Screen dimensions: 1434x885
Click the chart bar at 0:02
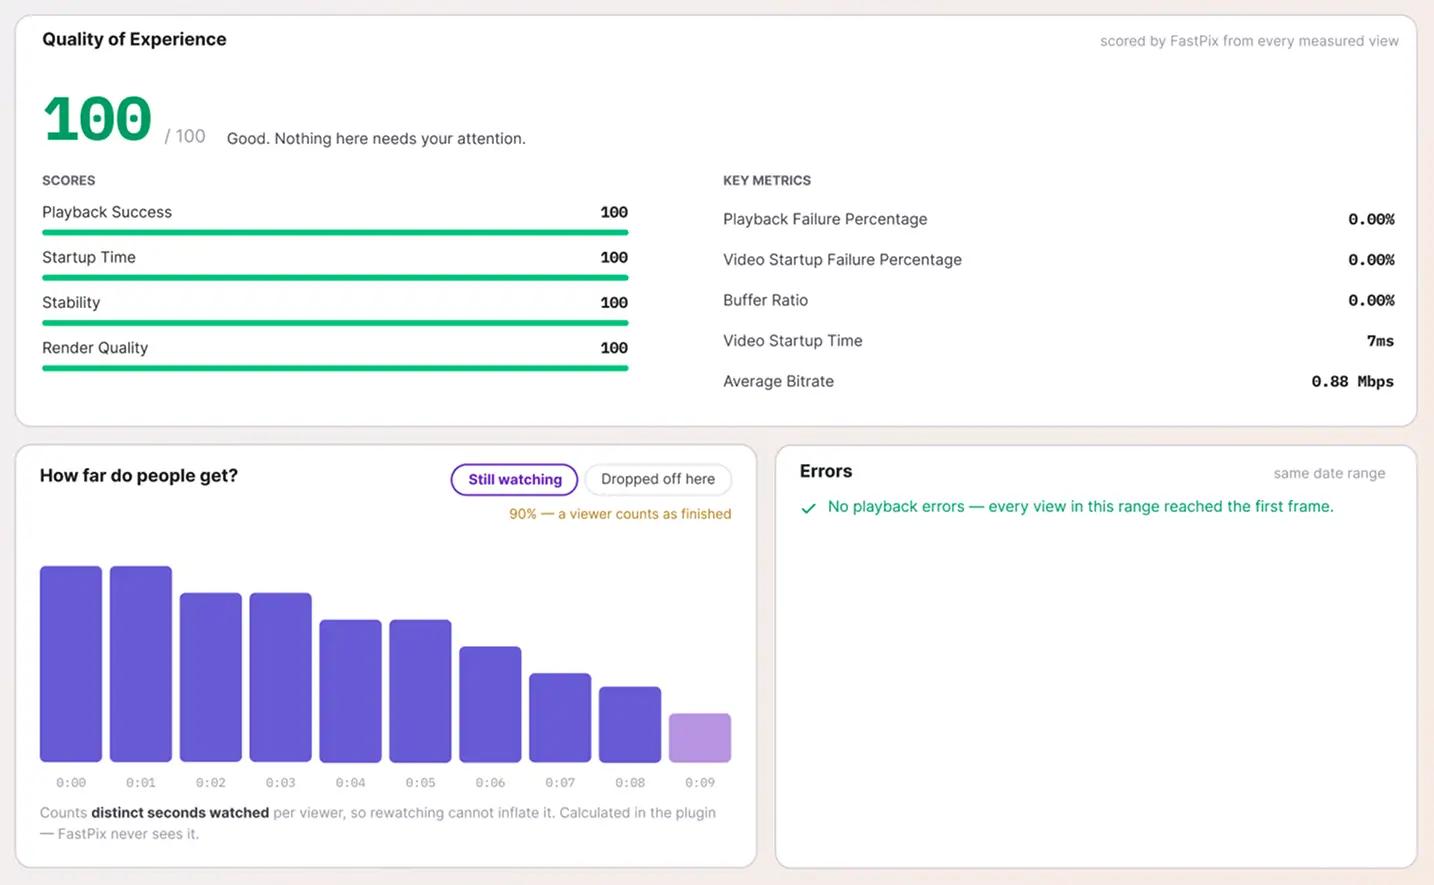[x=211, y=677]
